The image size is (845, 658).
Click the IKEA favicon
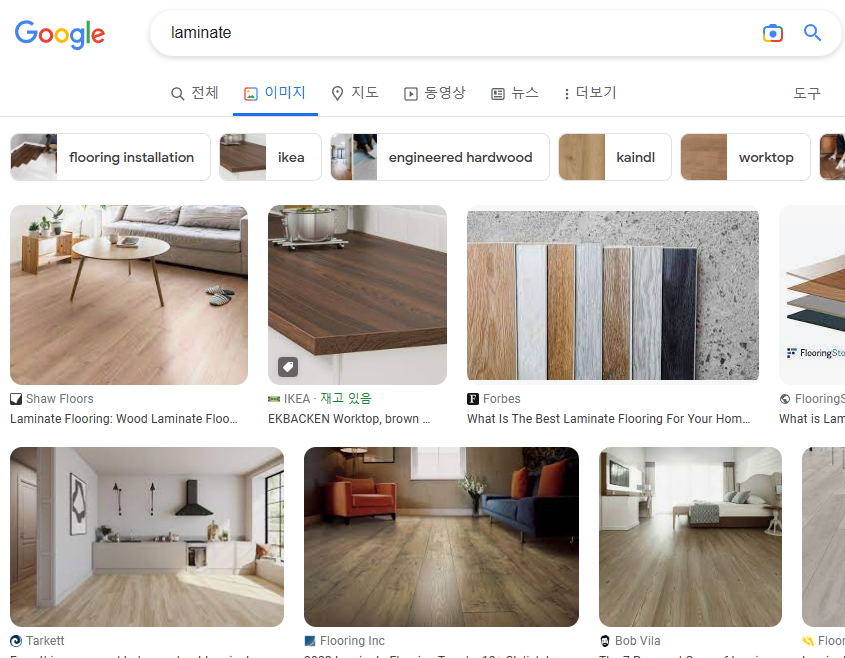point(274,399)
